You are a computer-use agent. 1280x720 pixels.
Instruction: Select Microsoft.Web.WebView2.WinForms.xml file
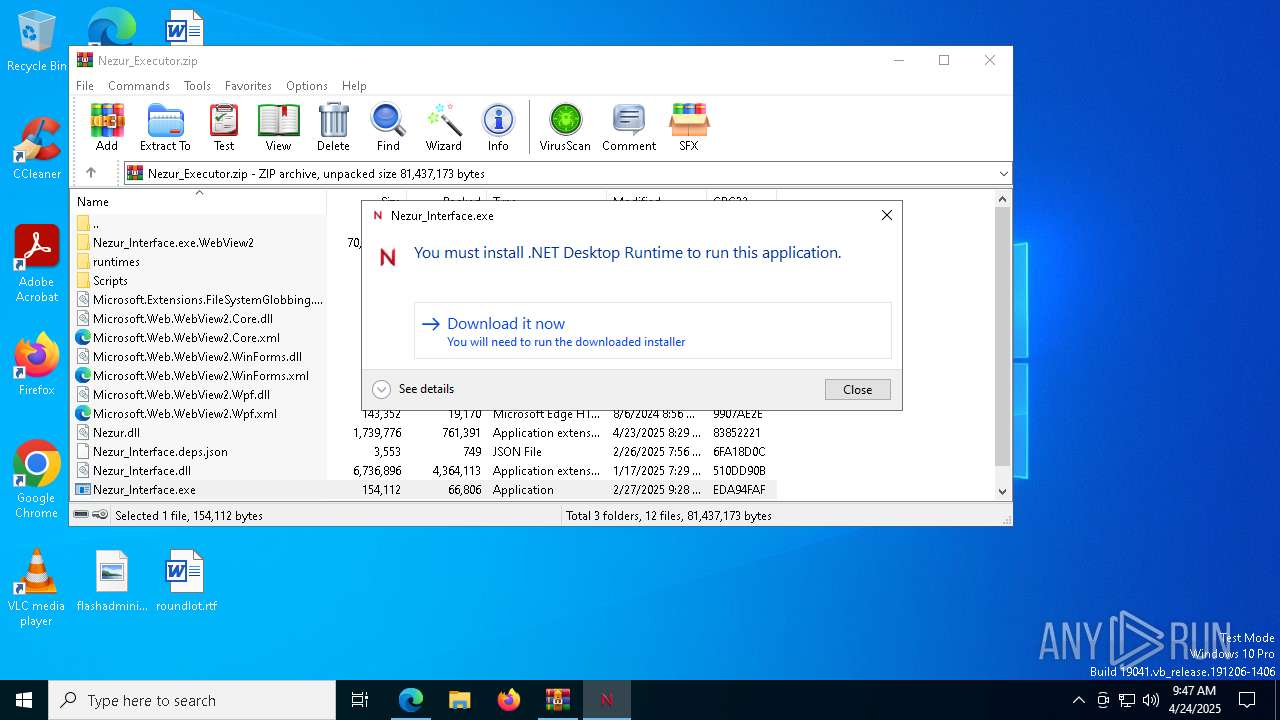[200, 375]
